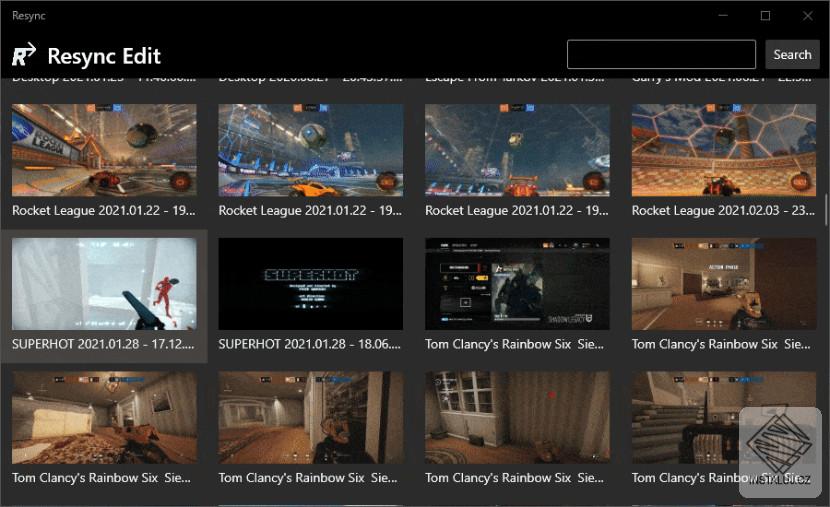
Task: Select Rocket League thumbnail with the league banner sign
Action: [104, 150]
